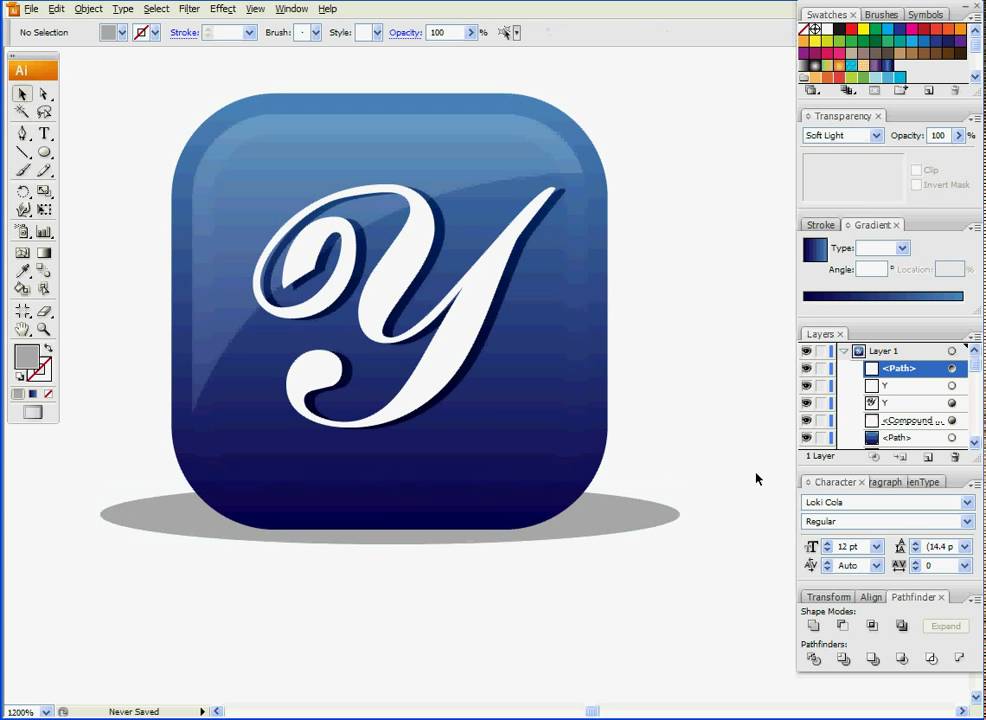Select the Unite shape mode in Pathfinder
Image resolution: width=986 pixels, height=720 pixels.
(814, 625)
